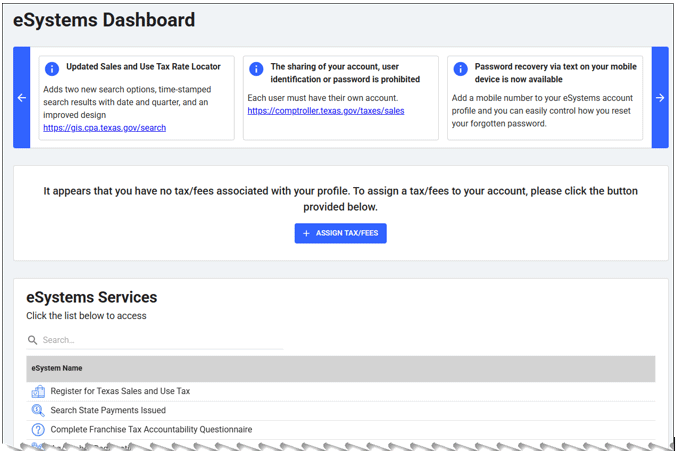
Task: Go to previous announcement with left arrow
Action: pos(22,97)
